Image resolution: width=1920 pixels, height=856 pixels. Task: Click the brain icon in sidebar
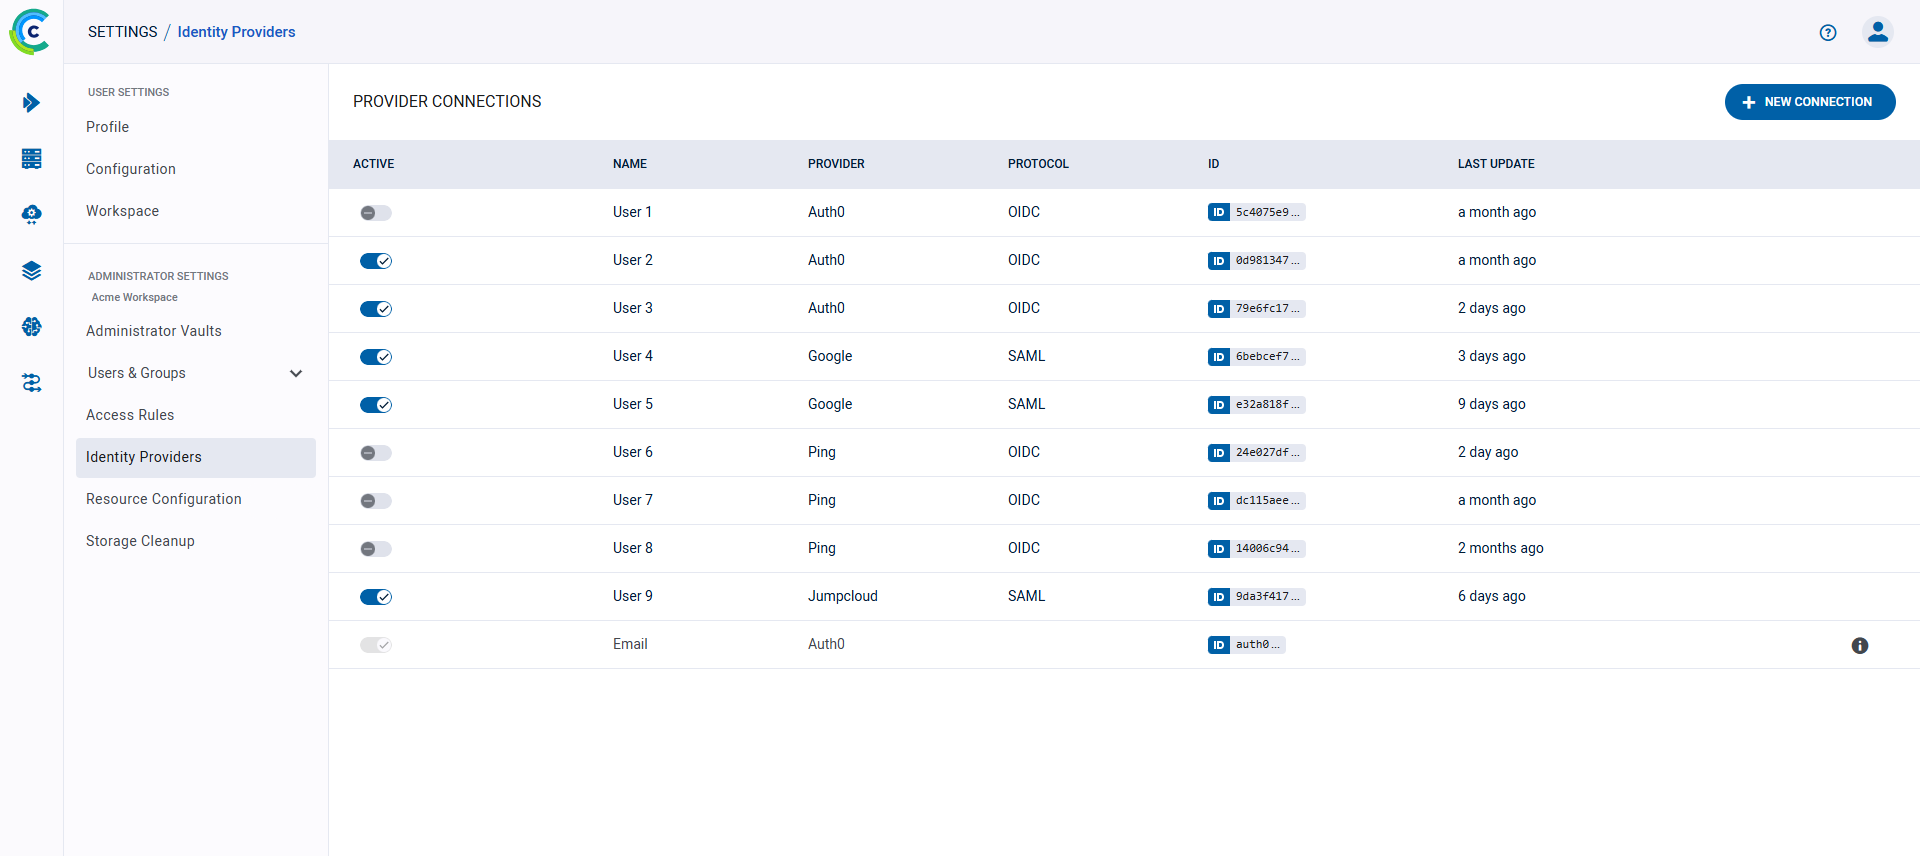coord(31,327)
